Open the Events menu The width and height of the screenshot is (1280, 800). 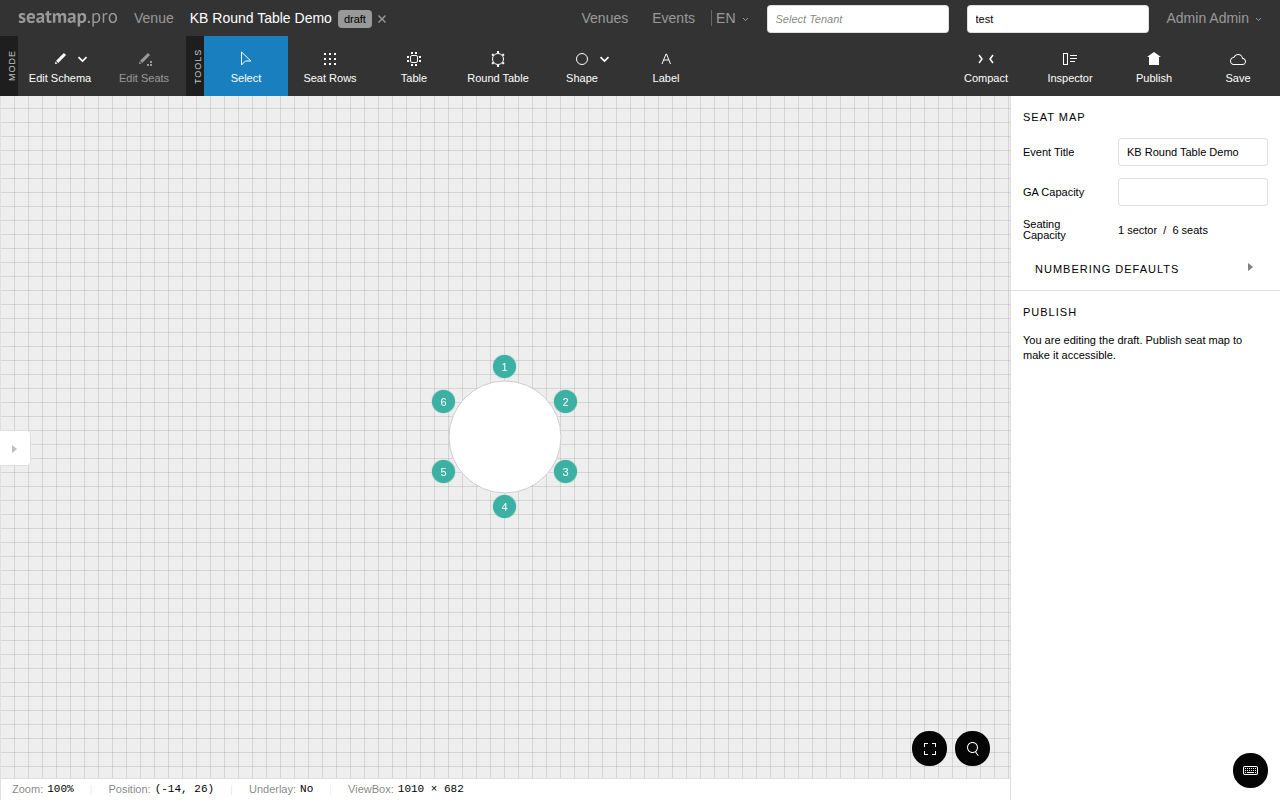[x=673, y=18]
